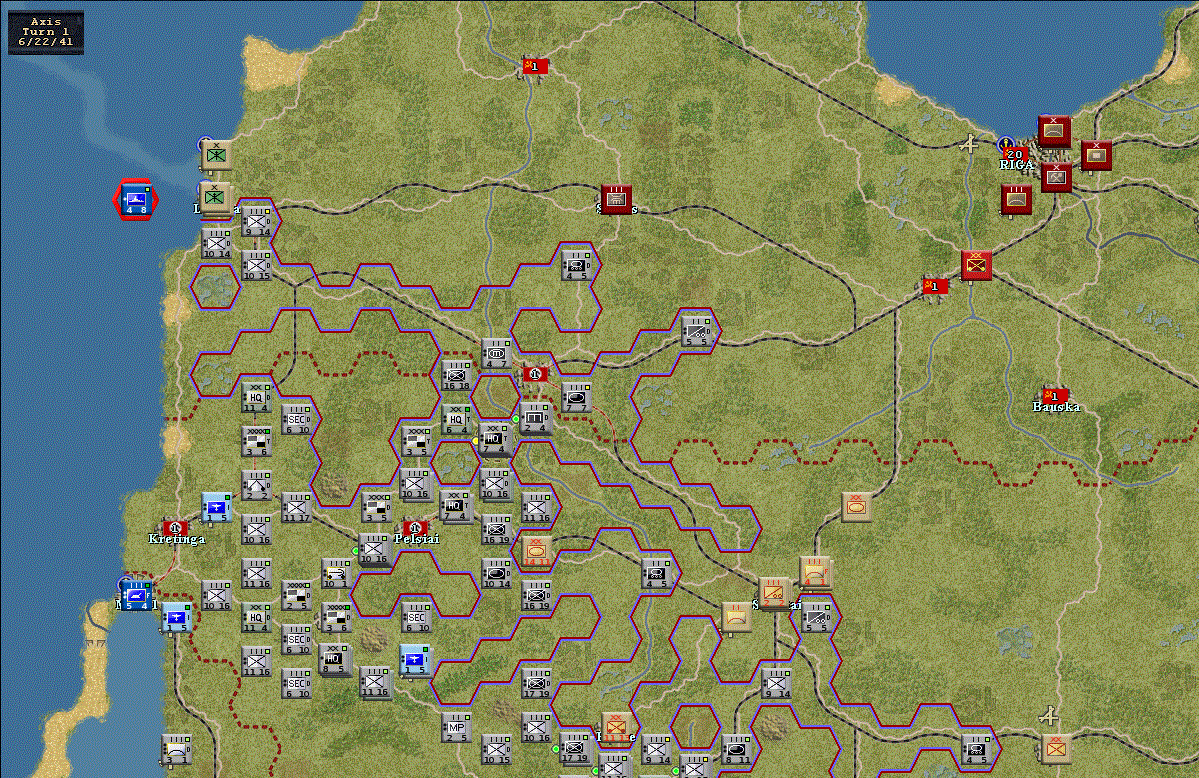Select the Soviet flag marker 20 at Riga
The height and width of the screenshot is (778, 1199).
pyautogui.click(x=1014, y=153)
